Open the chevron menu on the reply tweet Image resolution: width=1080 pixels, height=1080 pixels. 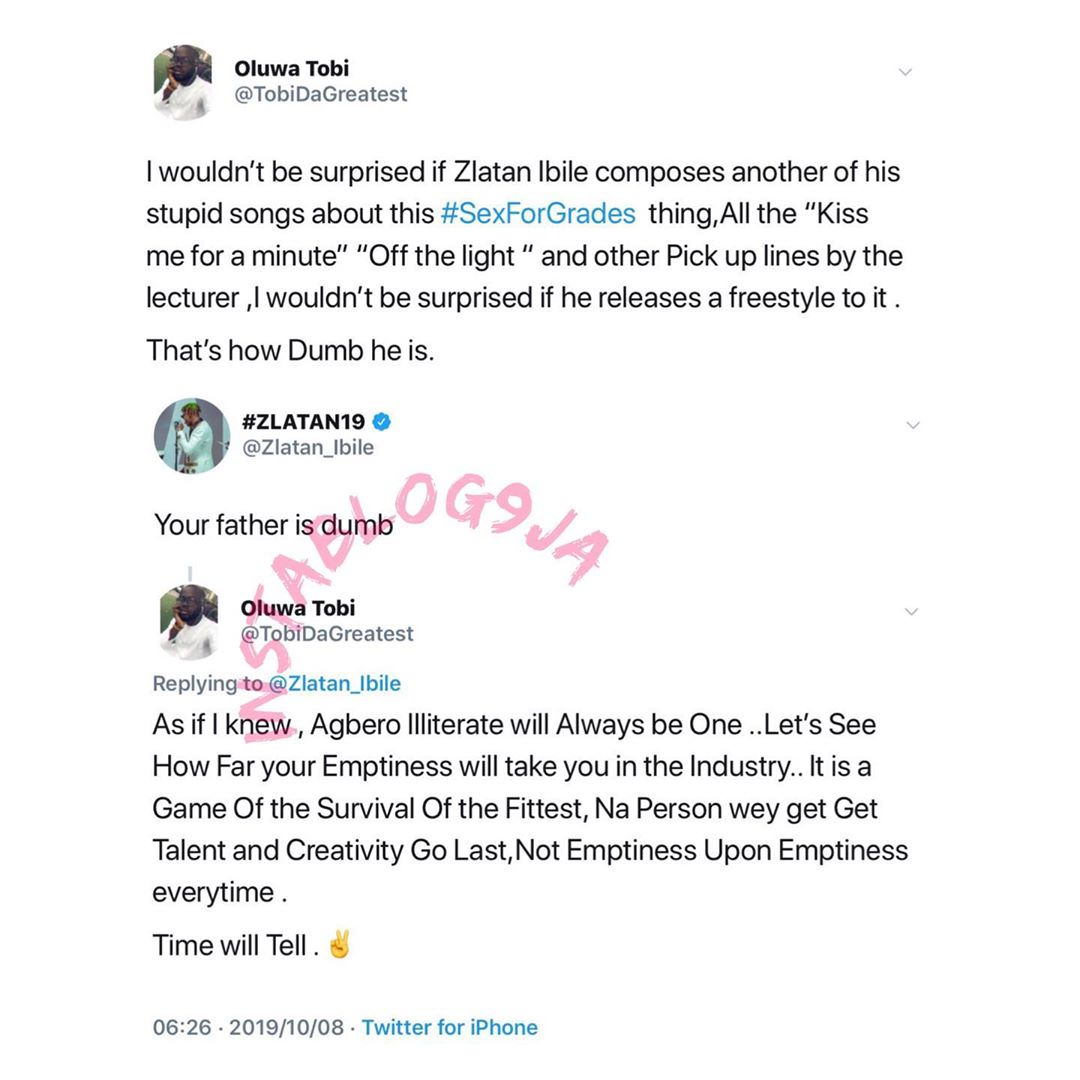tap(911, 611)
